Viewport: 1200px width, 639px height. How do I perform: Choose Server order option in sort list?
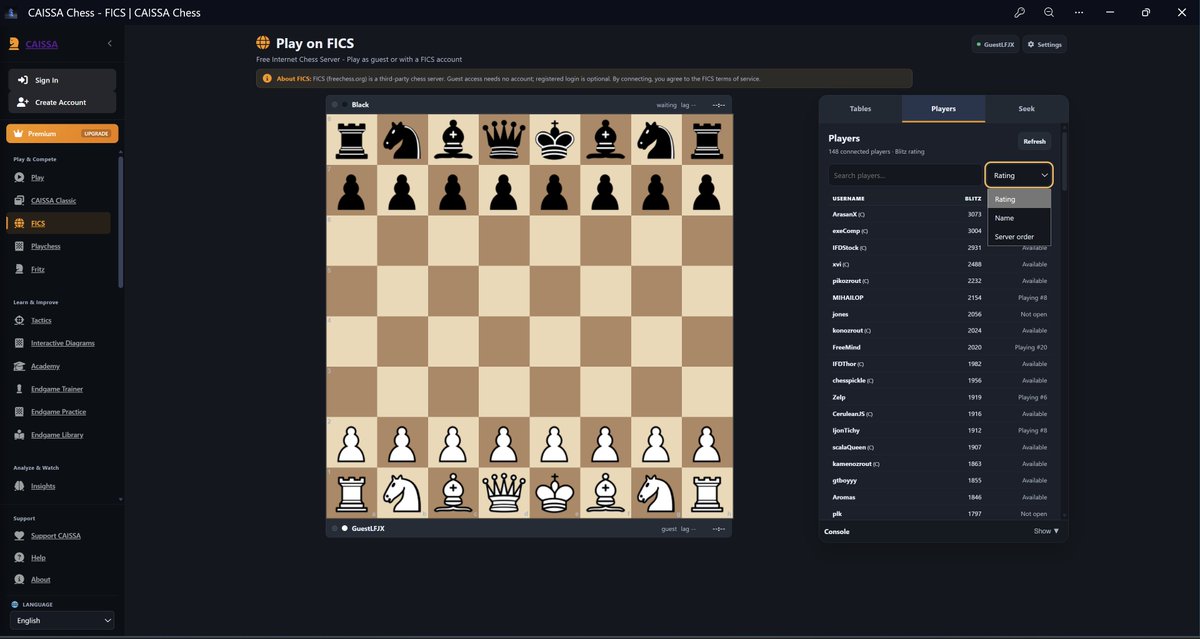[1019, 237]
